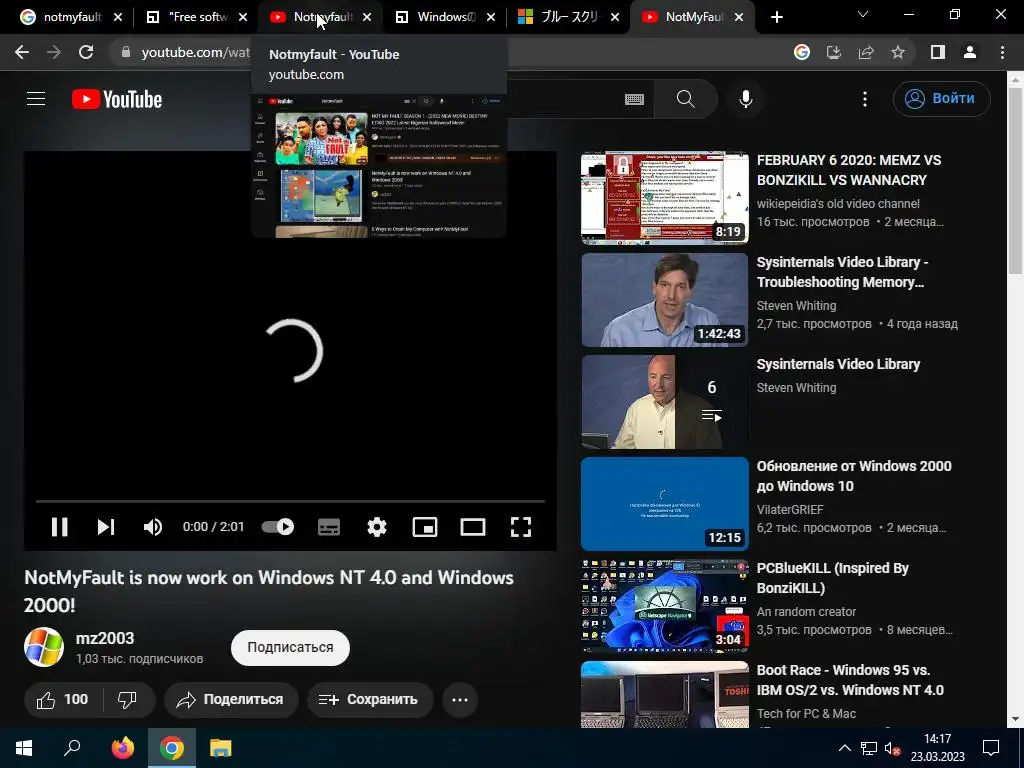Image resolution: width=1024 pixels, height=768 pixels.
Task: Open PCBlueKILL video title
Action: point(832,578)
